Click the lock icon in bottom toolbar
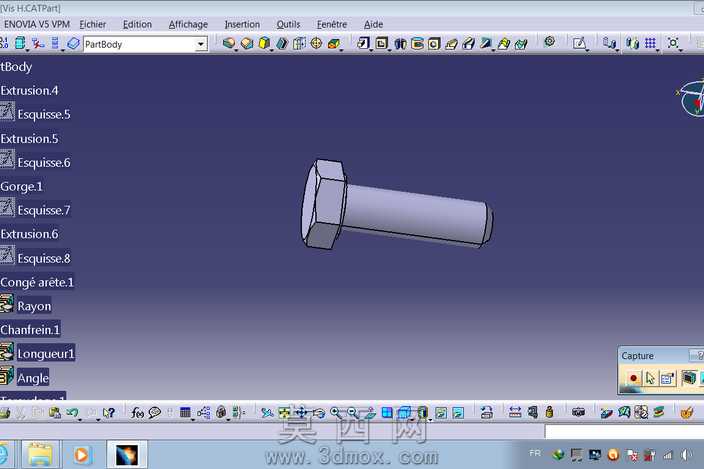The height and width of the screenshot is (469, 704). [221, 412]
